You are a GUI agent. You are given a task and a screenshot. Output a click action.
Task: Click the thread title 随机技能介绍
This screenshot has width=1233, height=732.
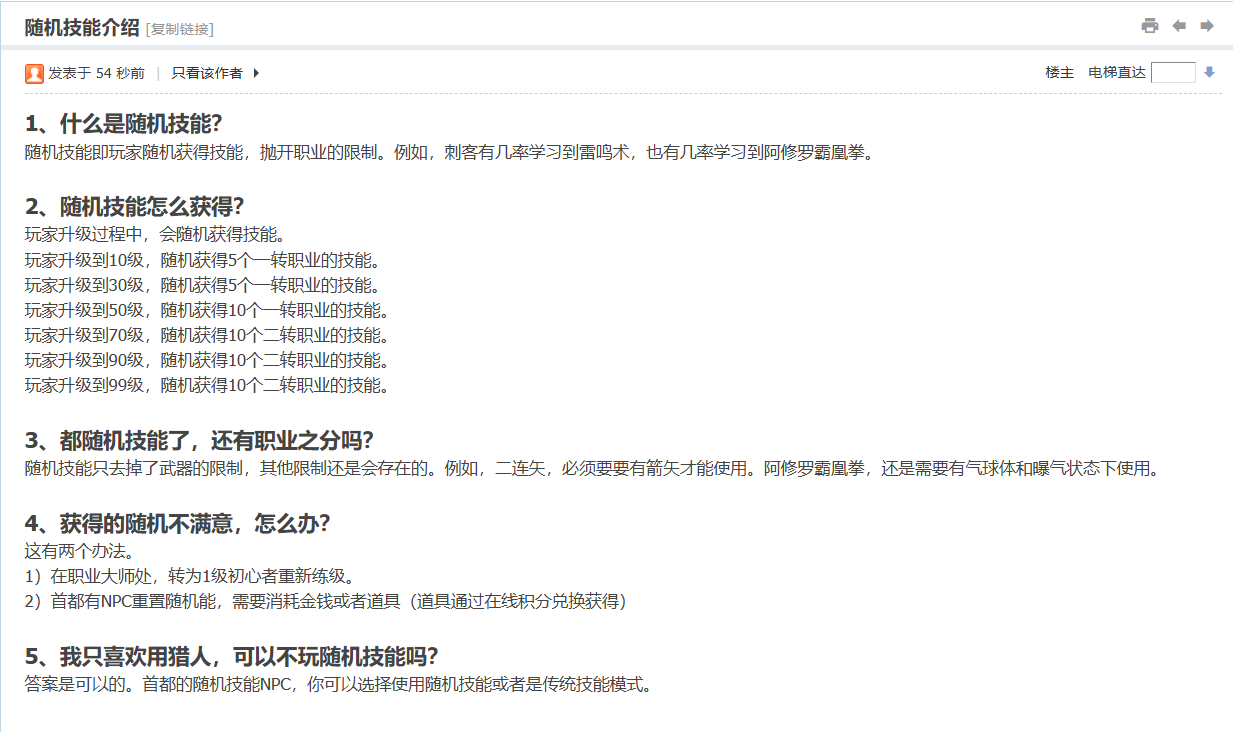point(82,28)
